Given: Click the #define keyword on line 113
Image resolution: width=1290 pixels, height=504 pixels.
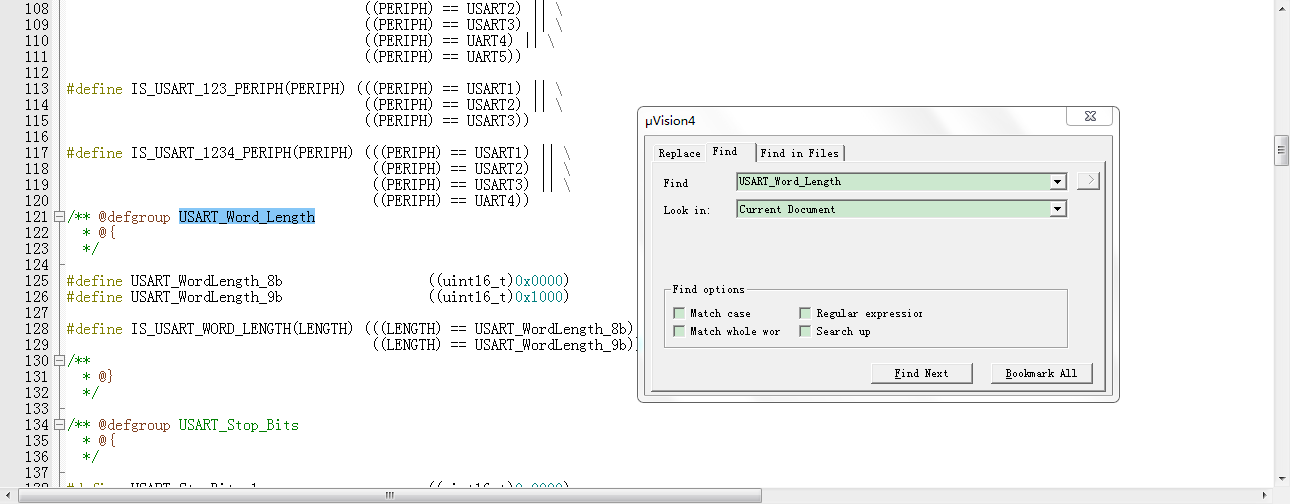Looking at the screenshot, I should click(x=95, y=89).
